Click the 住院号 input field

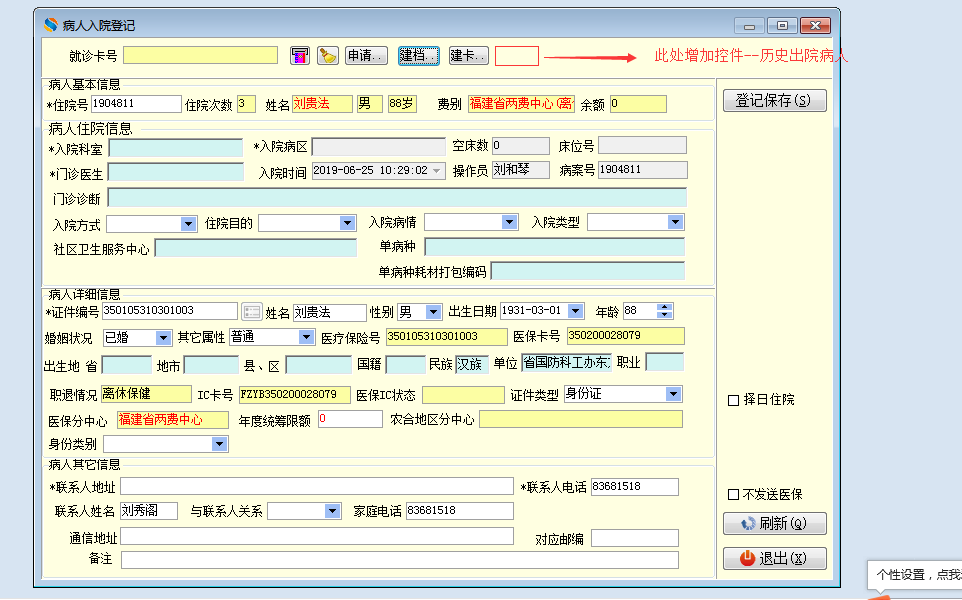click(136, 104)
